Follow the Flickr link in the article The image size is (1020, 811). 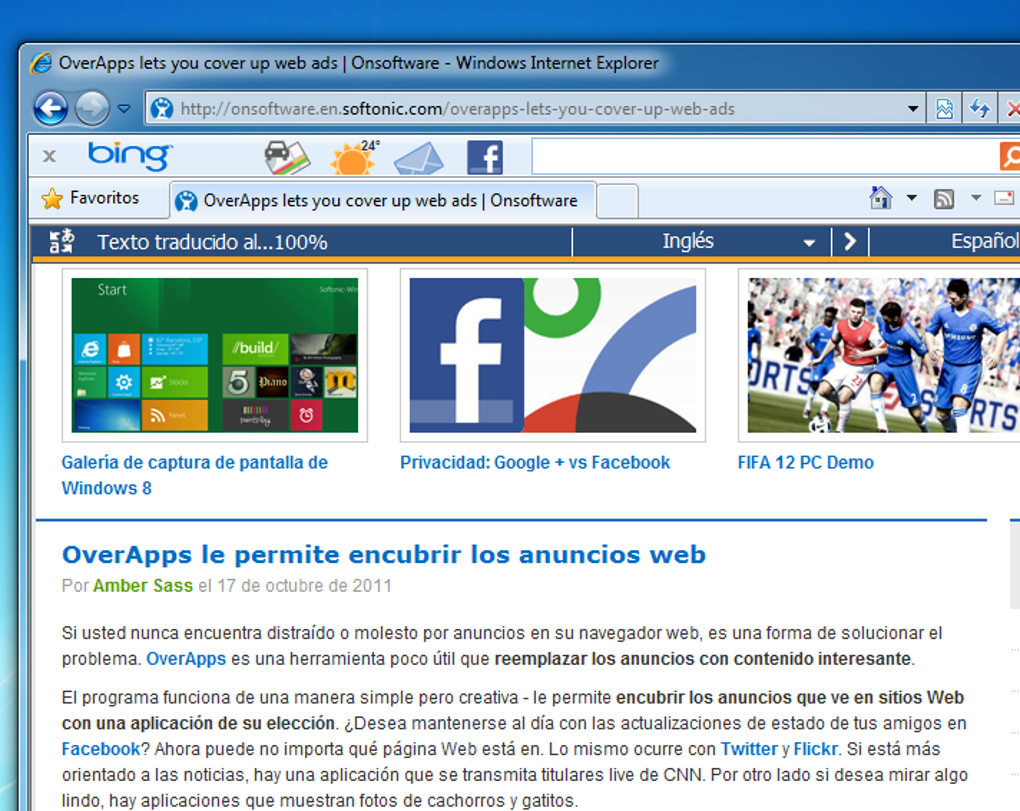tap(816, 749)
